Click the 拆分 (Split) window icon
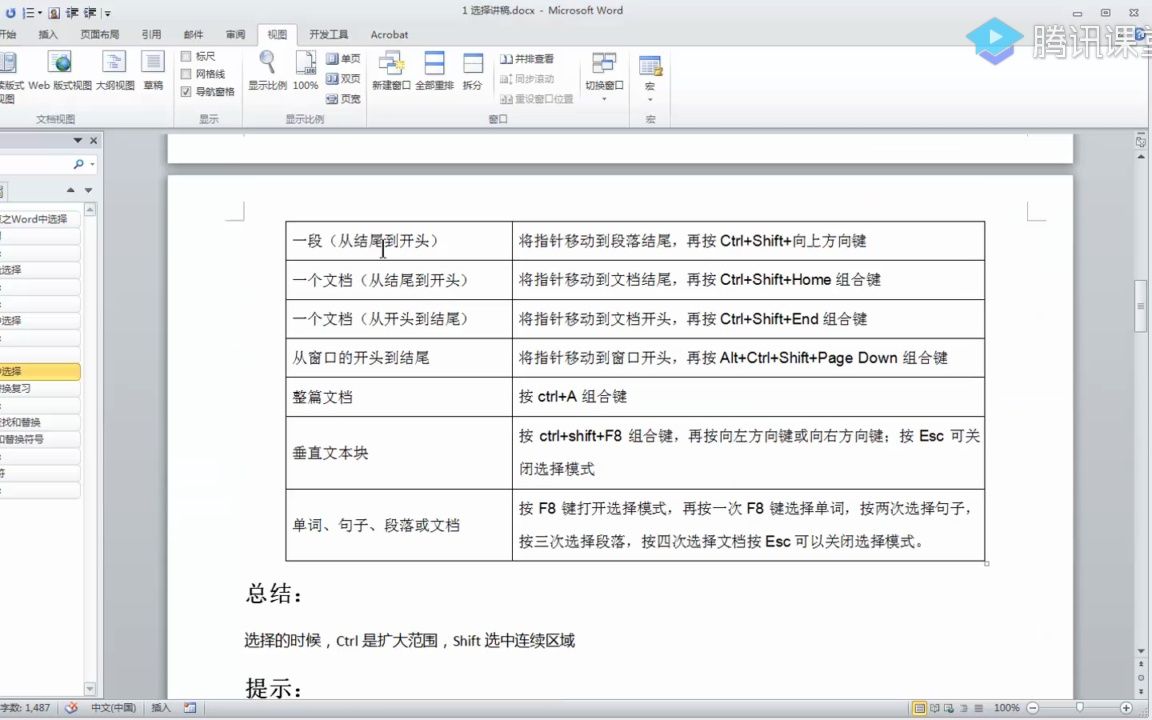Image resolution: width=1152 pixels, height=720 pixels. click(x=471, y=70)
